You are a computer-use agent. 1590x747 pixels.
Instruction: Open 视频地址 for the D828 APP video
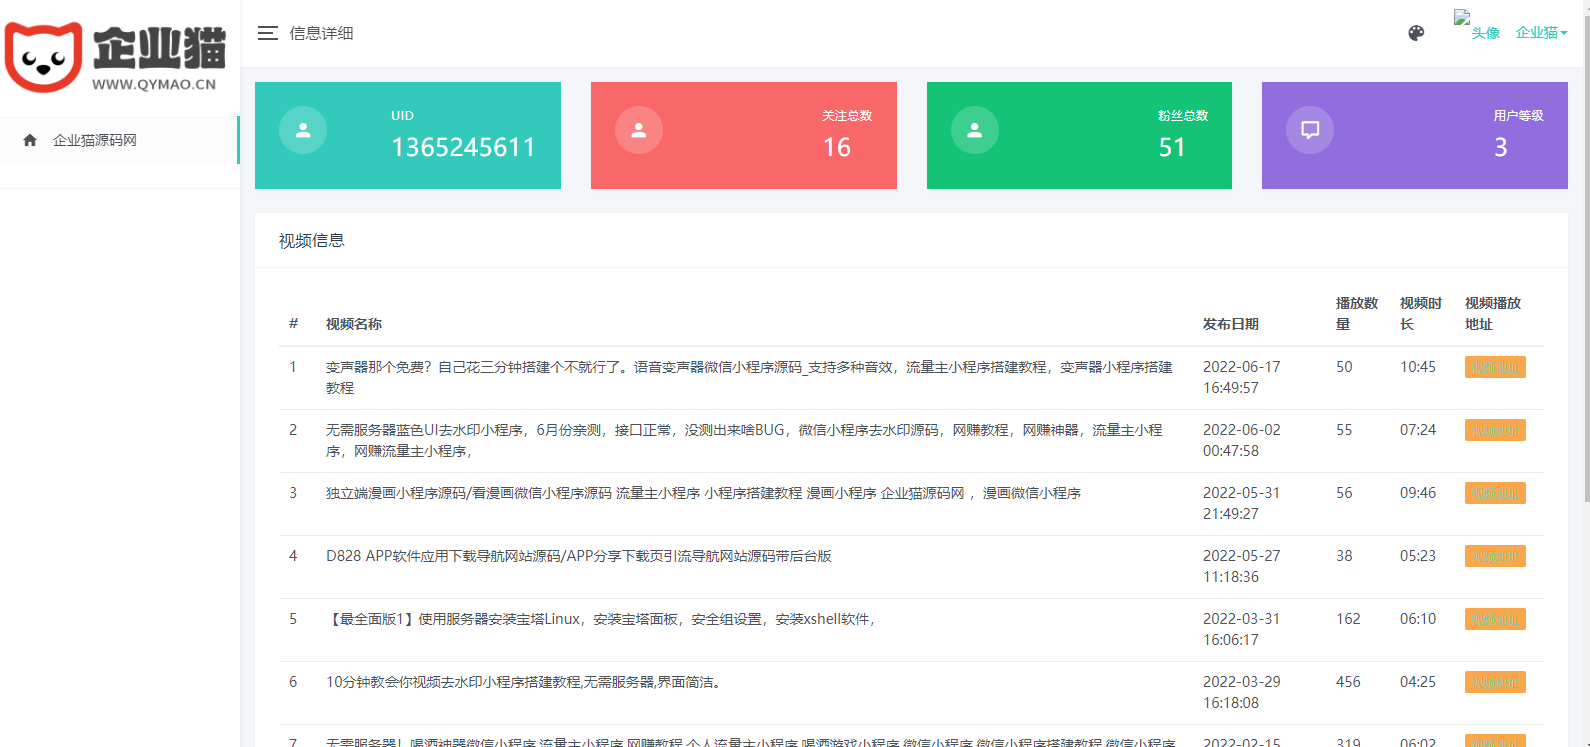pos(1495,556)
